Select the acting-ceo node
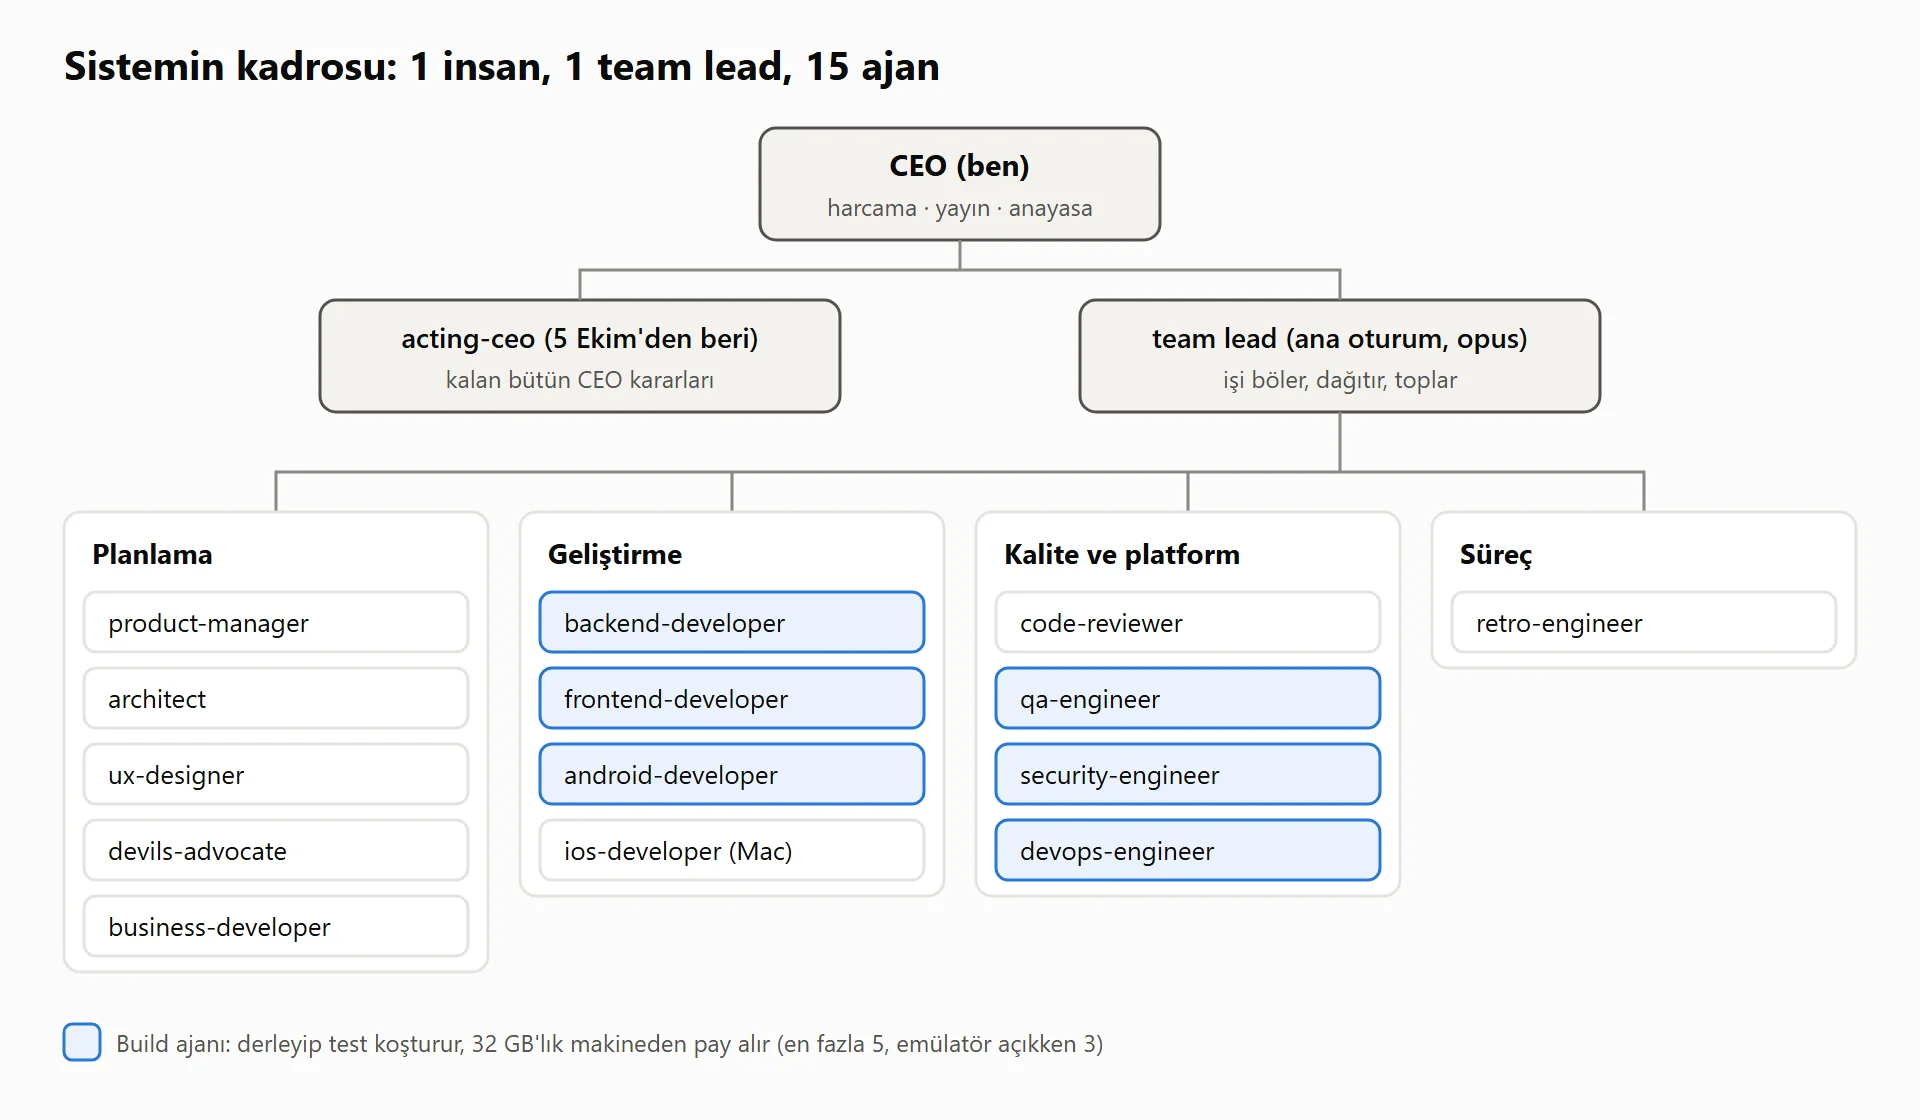Viewport: 1920px width, 1120px height. click(x=580, y=356)
